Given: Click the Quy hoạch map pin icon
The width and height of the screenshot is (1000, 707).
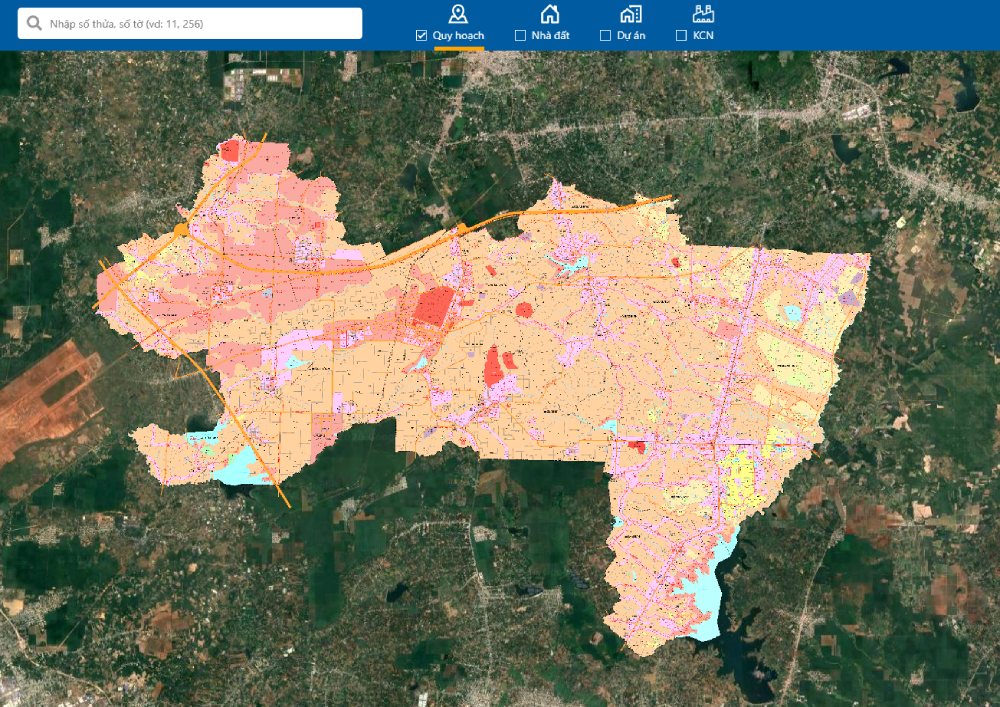Looking at the screenshot, I should coord(458,14).
